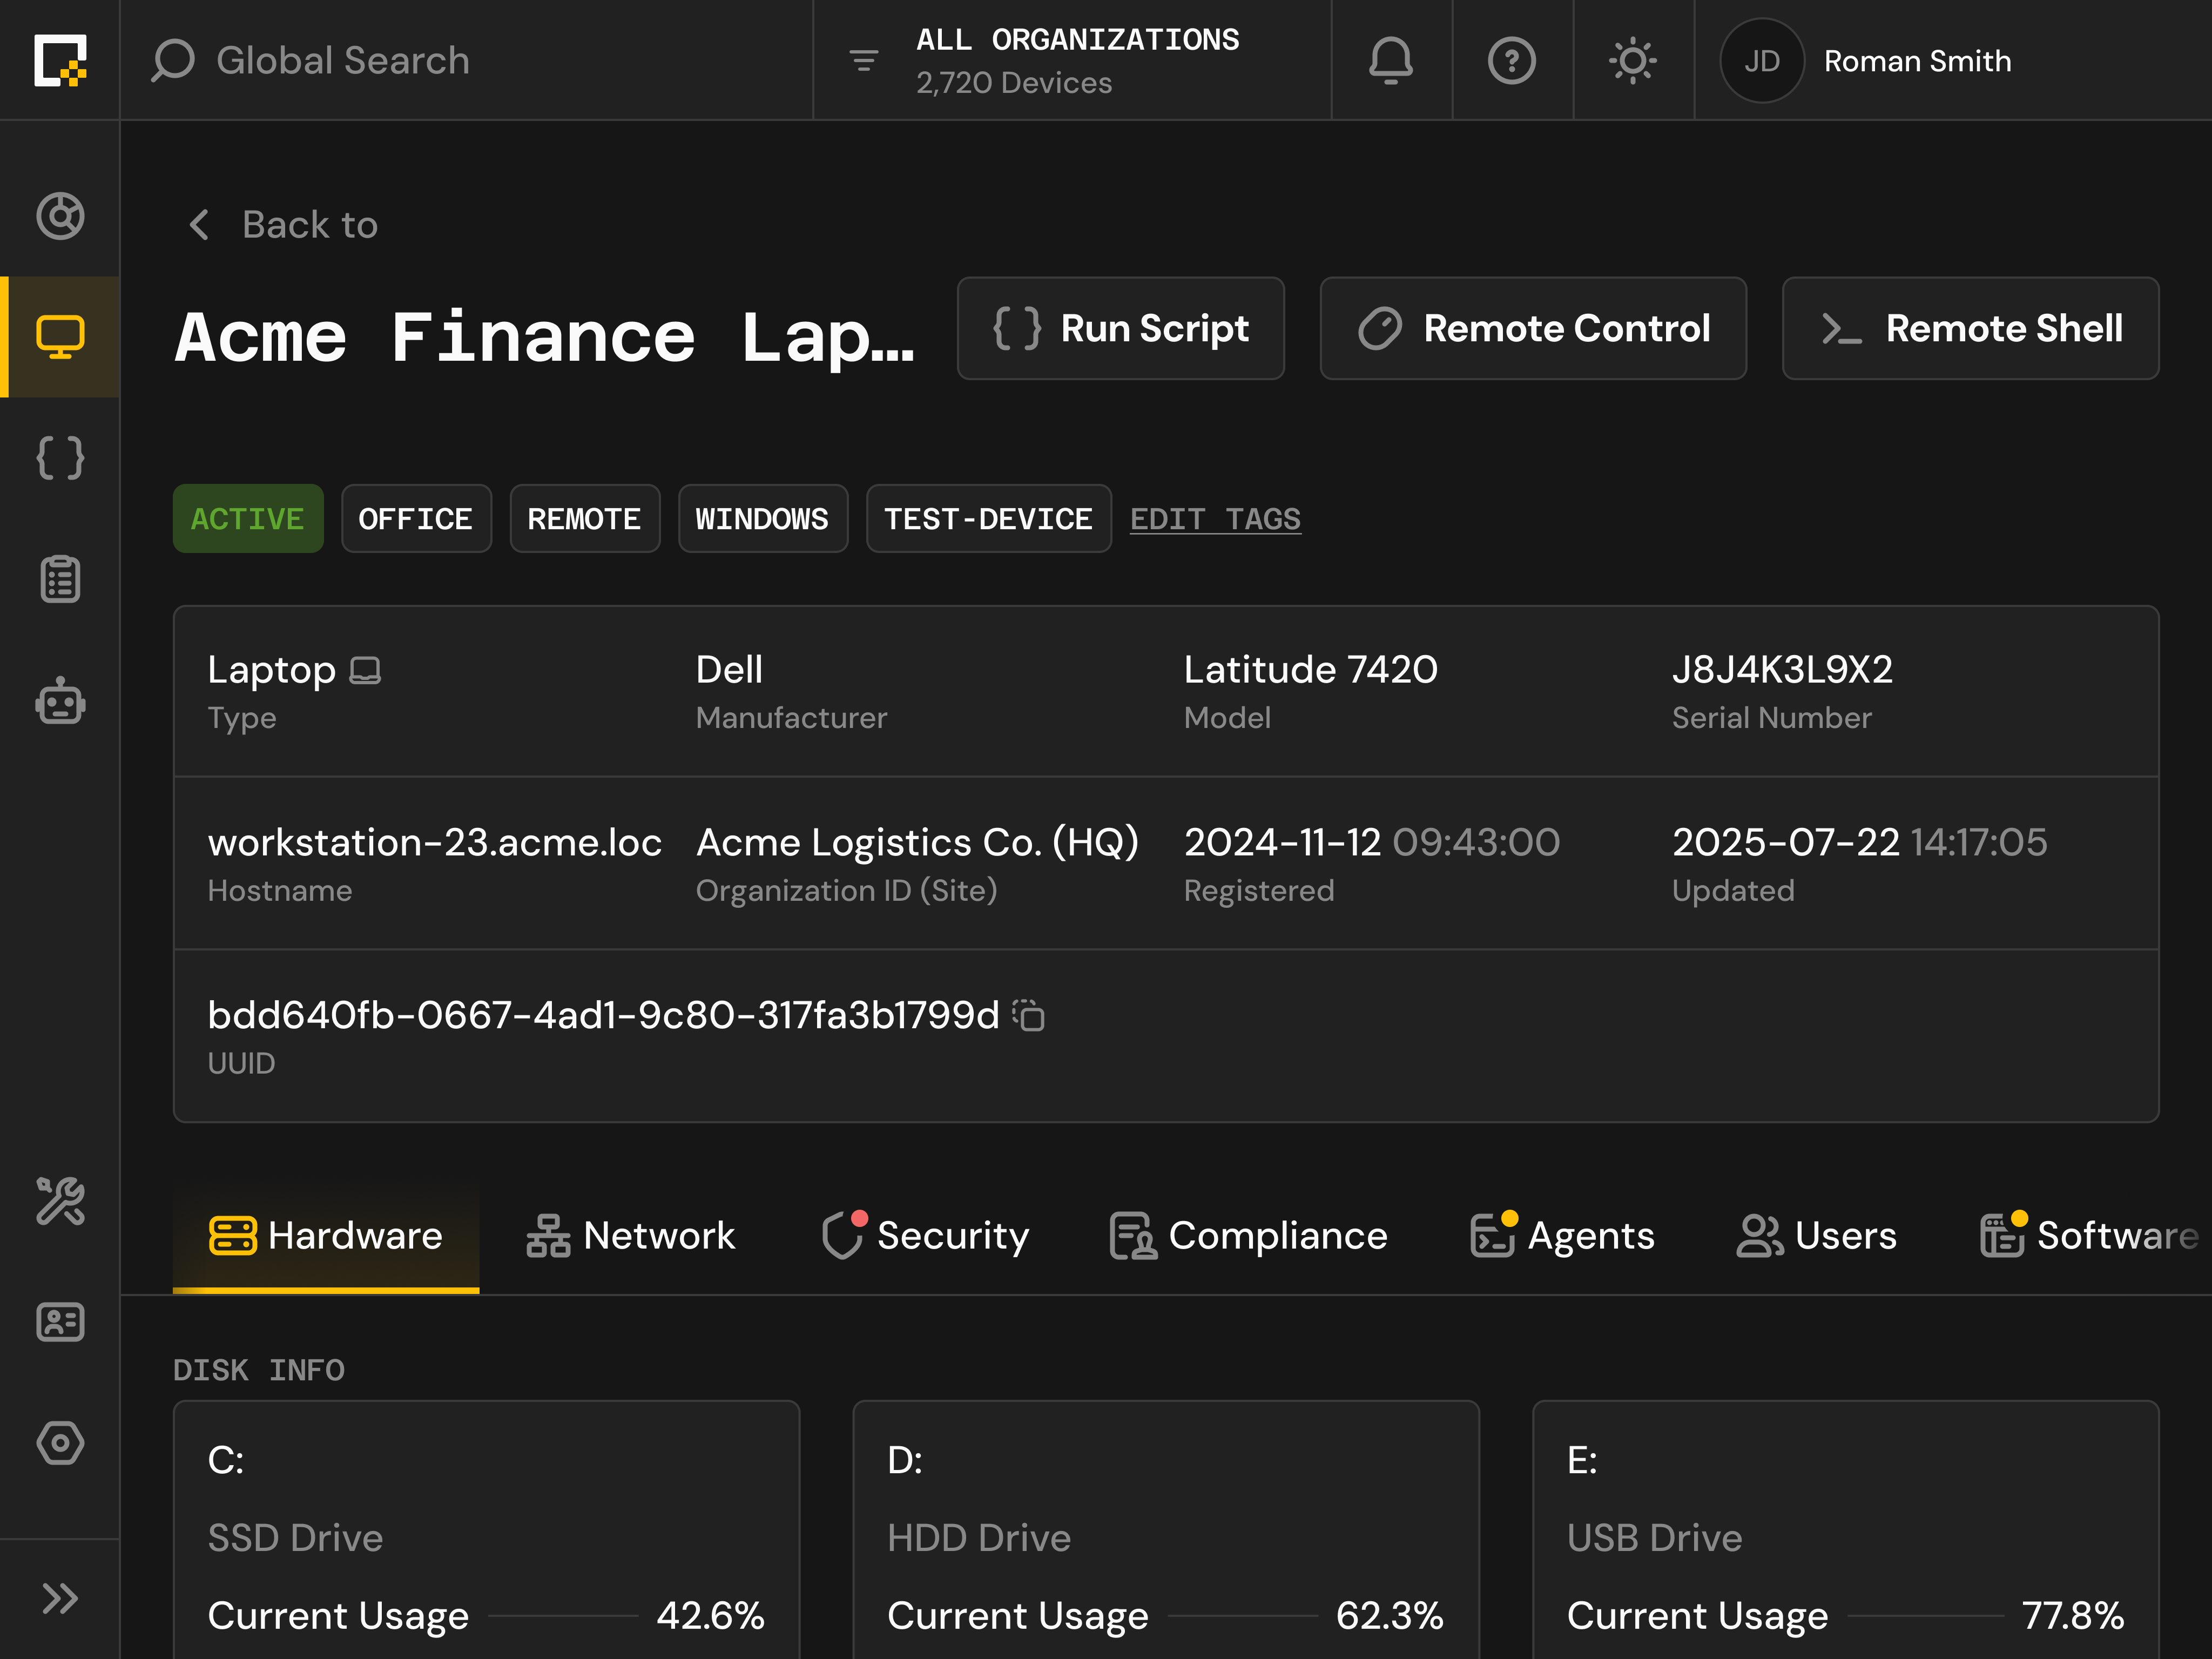Copy the device UUID with the copy icon
Viewport: 2212px width, 1659px height.
[x=1028, y=1015]
